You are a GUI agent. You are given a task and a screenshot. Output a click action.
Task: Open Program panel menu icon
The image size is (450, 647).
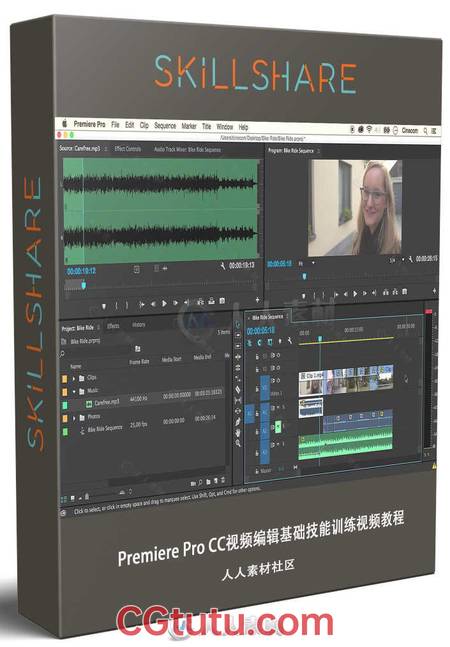tap(318, 151)
